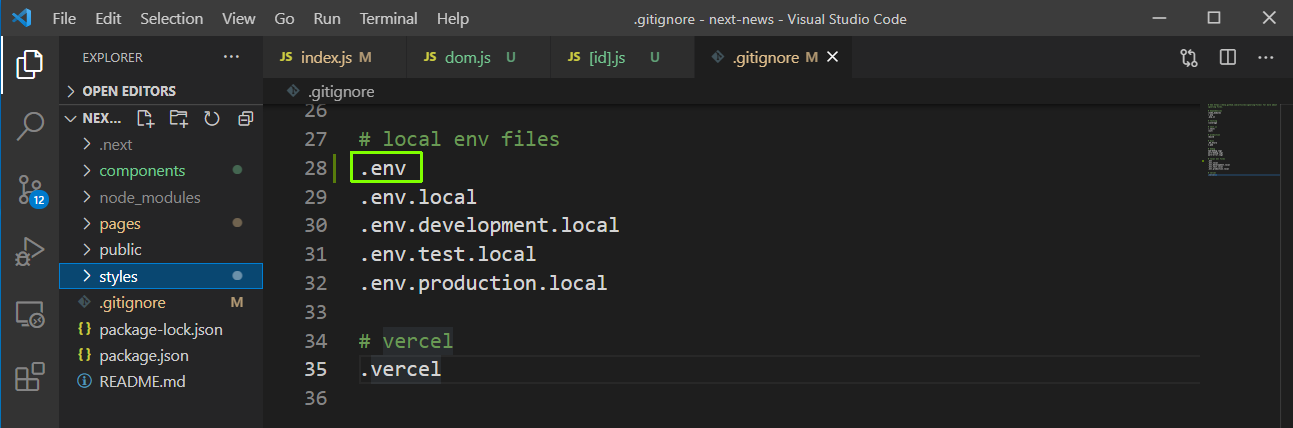This screenshot has width=1293, height=428.
Task: Maximize the VS Code window
Action: (x=1214, y=18)
